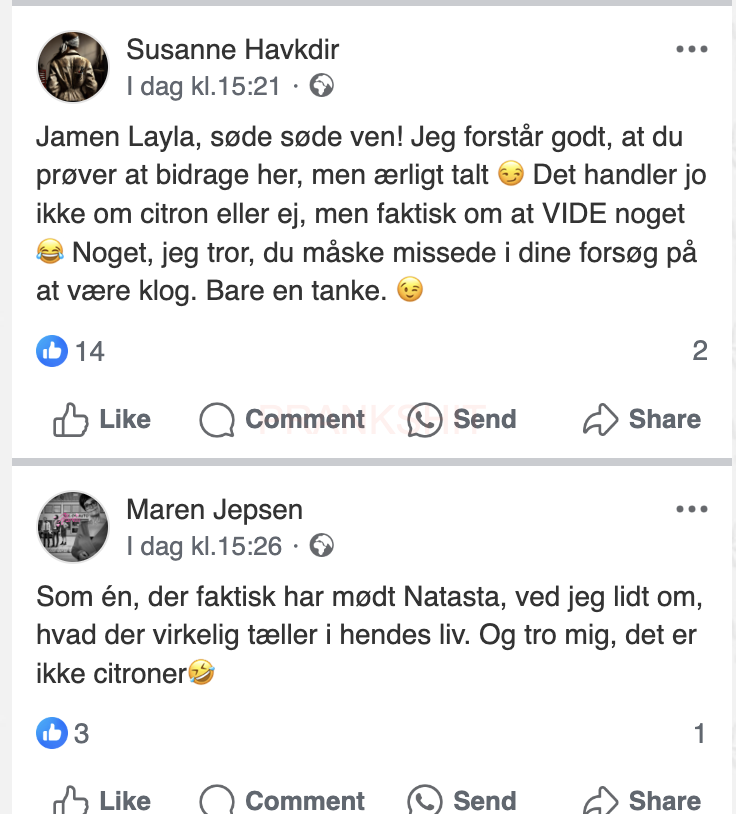The width and height of the screenshot is (736, 814).
Task: Comment on Susanne Havkdir's post
Action: tap(282, 420)
